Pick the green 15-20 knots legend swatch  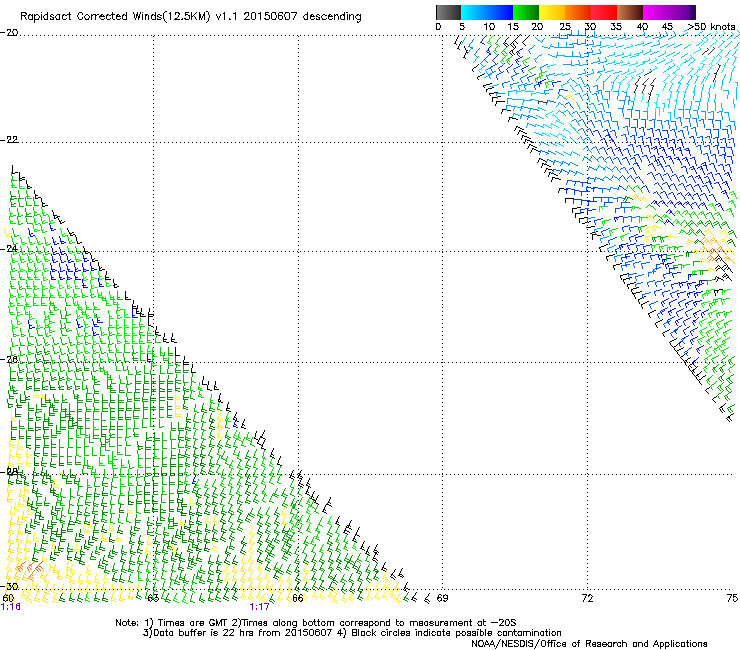[526, 12]
